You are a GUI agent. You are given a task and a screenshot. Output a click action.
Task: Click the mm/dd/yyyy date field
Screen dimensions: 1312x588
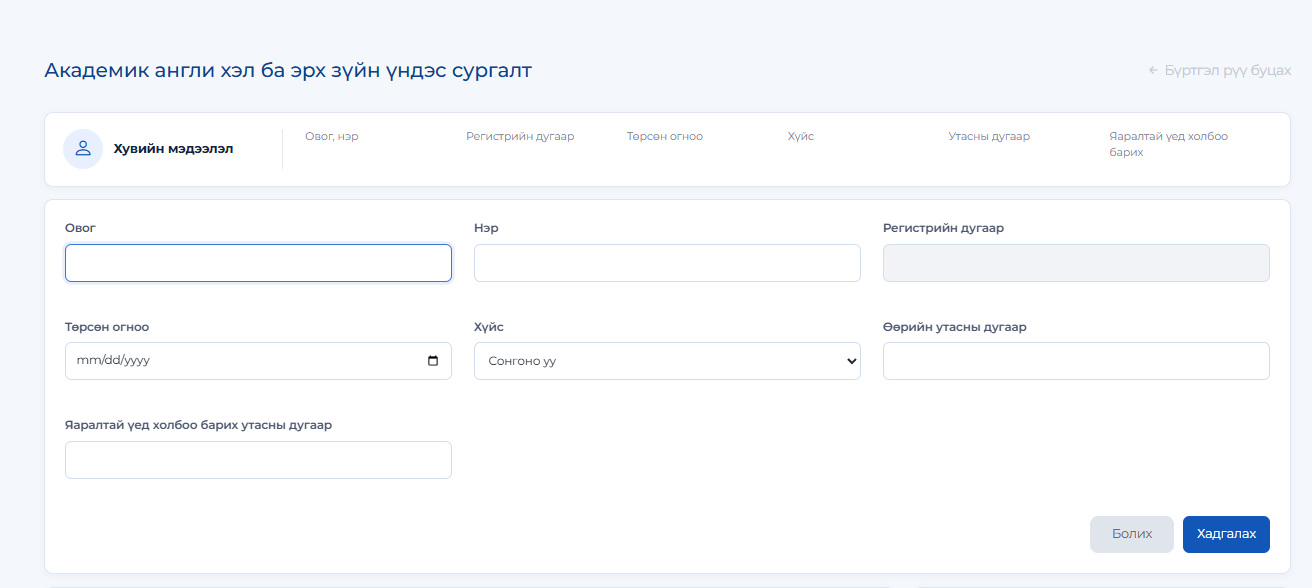coord(258,361)
